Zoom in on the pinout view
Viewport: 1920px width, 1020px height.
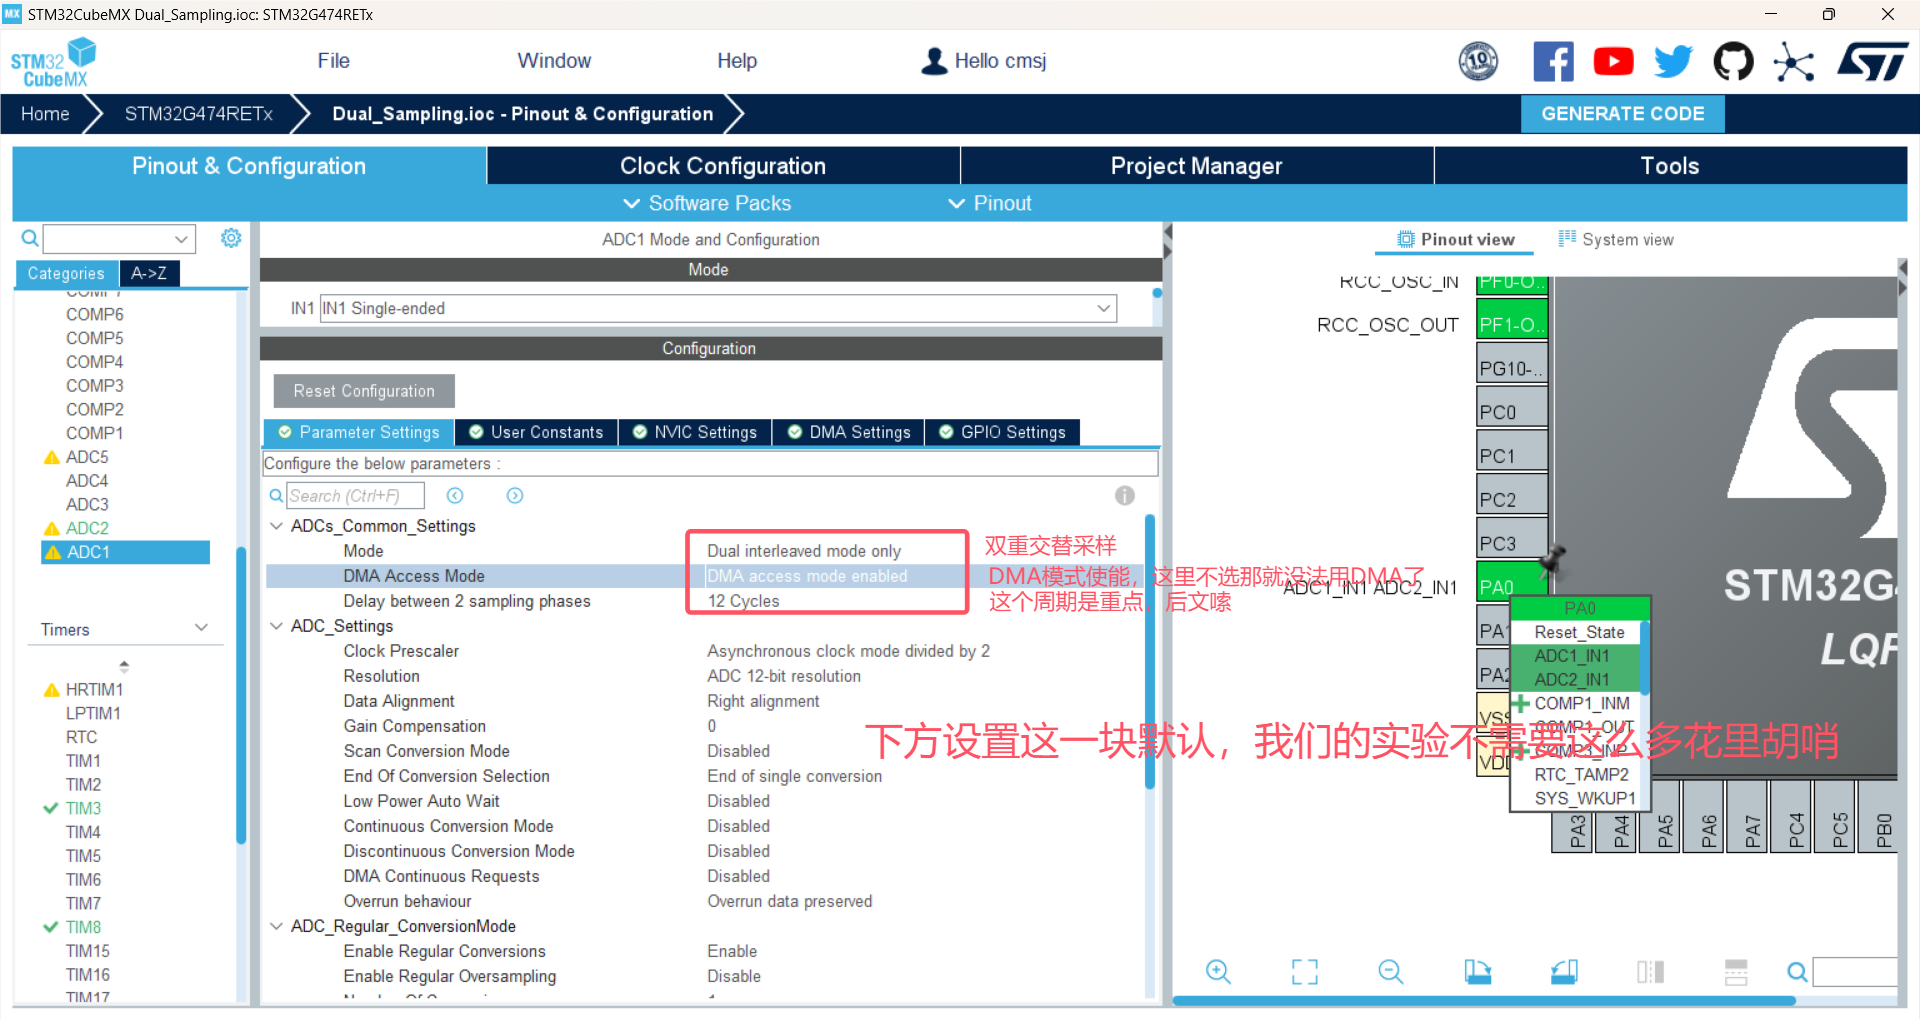[1218, 972]
